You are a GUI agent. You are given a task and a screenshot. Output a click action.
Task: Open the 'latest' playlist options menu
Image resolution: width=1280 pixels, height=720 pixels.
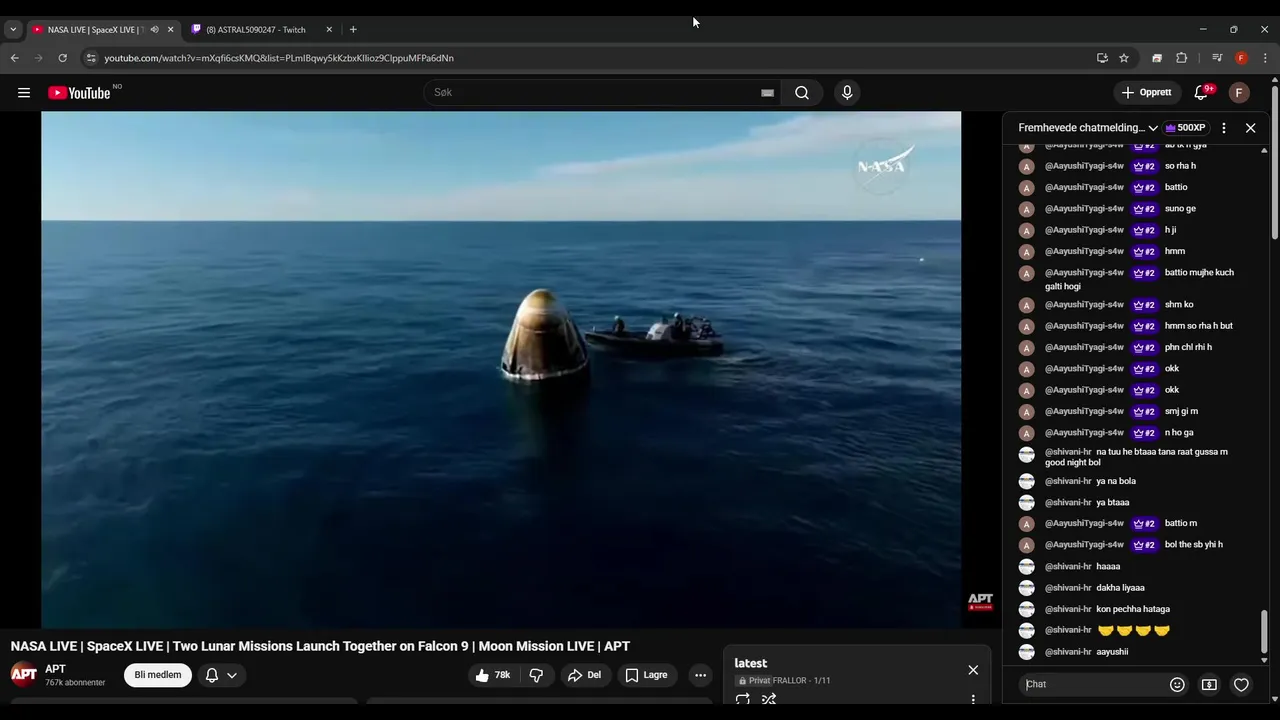[x=973, y=700]
